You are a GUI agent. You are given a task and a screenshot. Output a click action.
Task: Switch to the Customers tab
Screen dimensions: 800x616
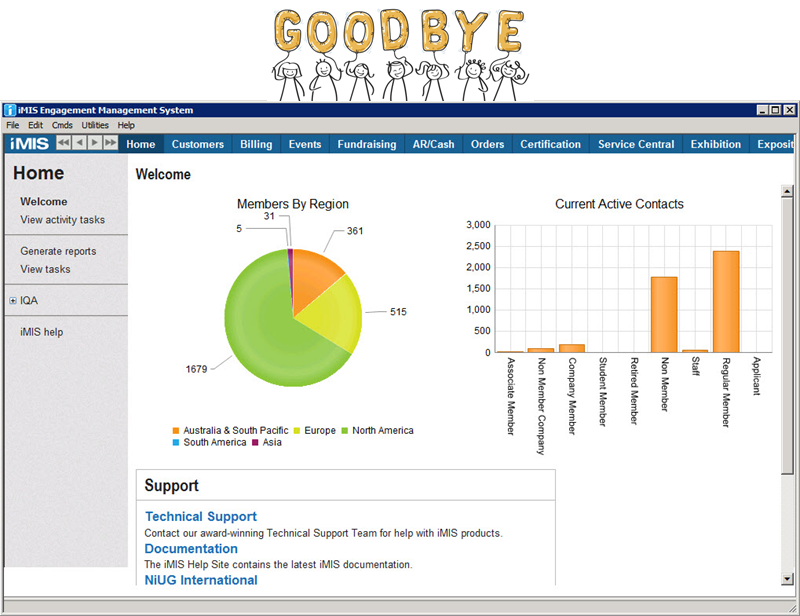[197, 144]
